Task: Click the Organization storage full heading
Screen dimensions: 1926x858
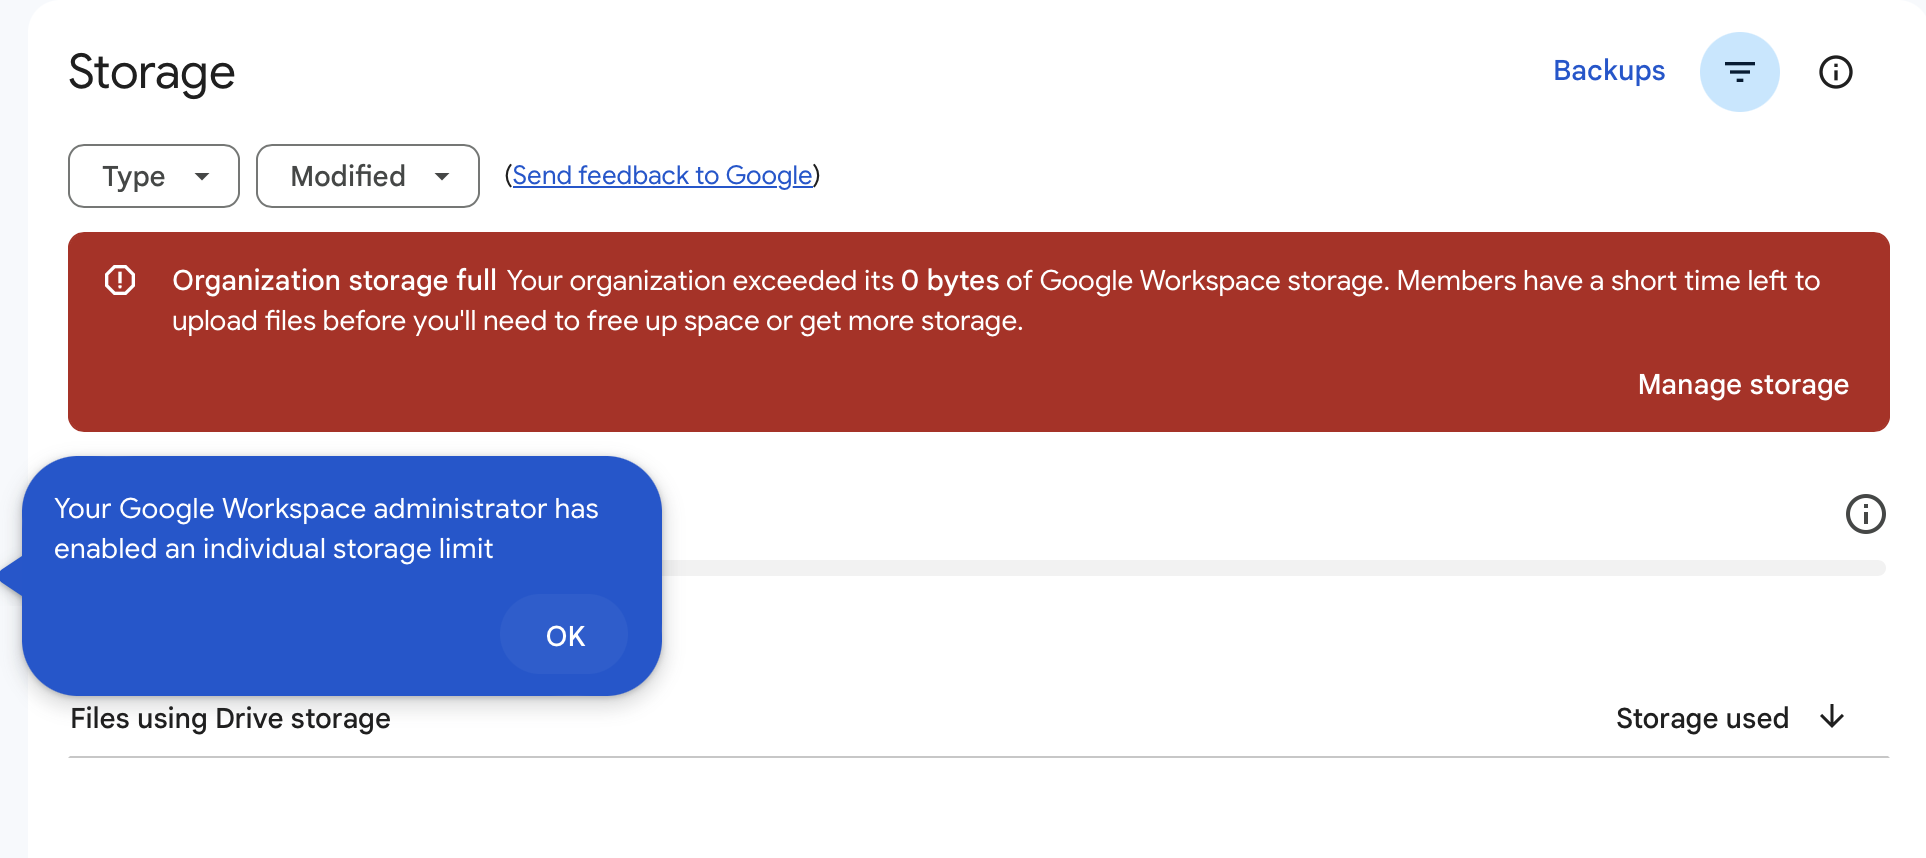Action: click(x=334, y=280)
